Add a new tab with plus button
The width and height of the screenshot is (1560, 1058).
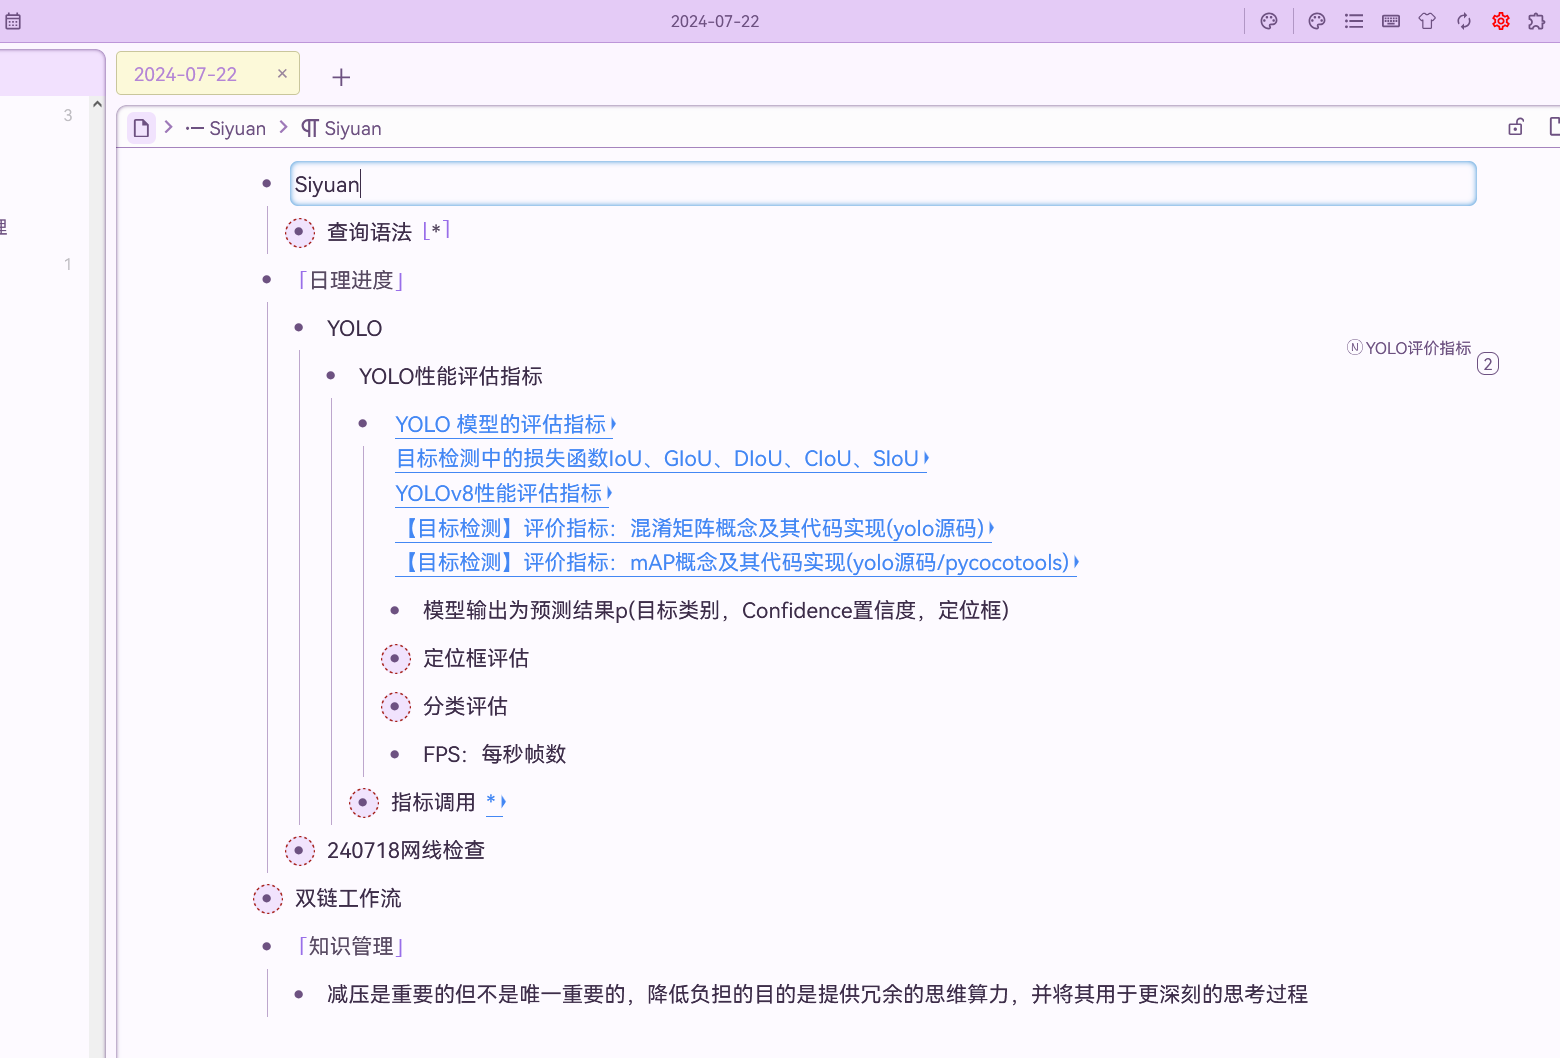click(341, 77)
